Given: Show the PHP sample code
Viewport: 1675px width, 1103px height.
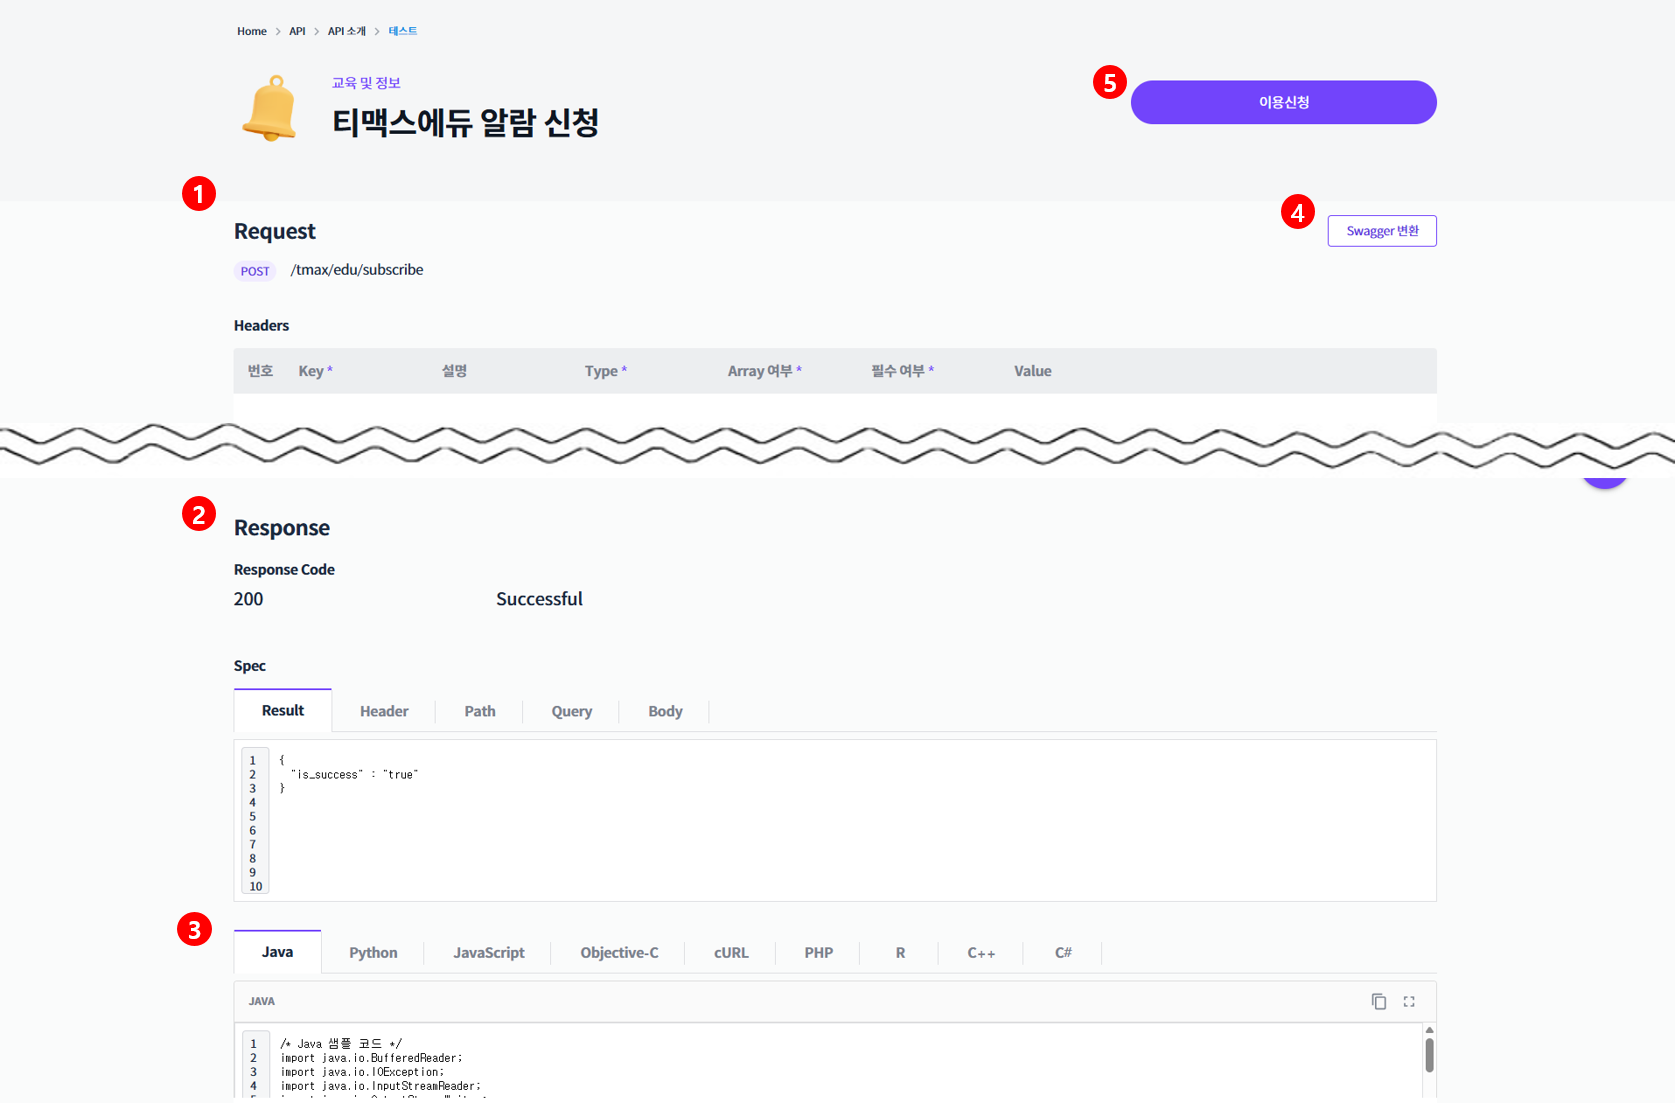Looking at the screenshot, I should (819, 953).
